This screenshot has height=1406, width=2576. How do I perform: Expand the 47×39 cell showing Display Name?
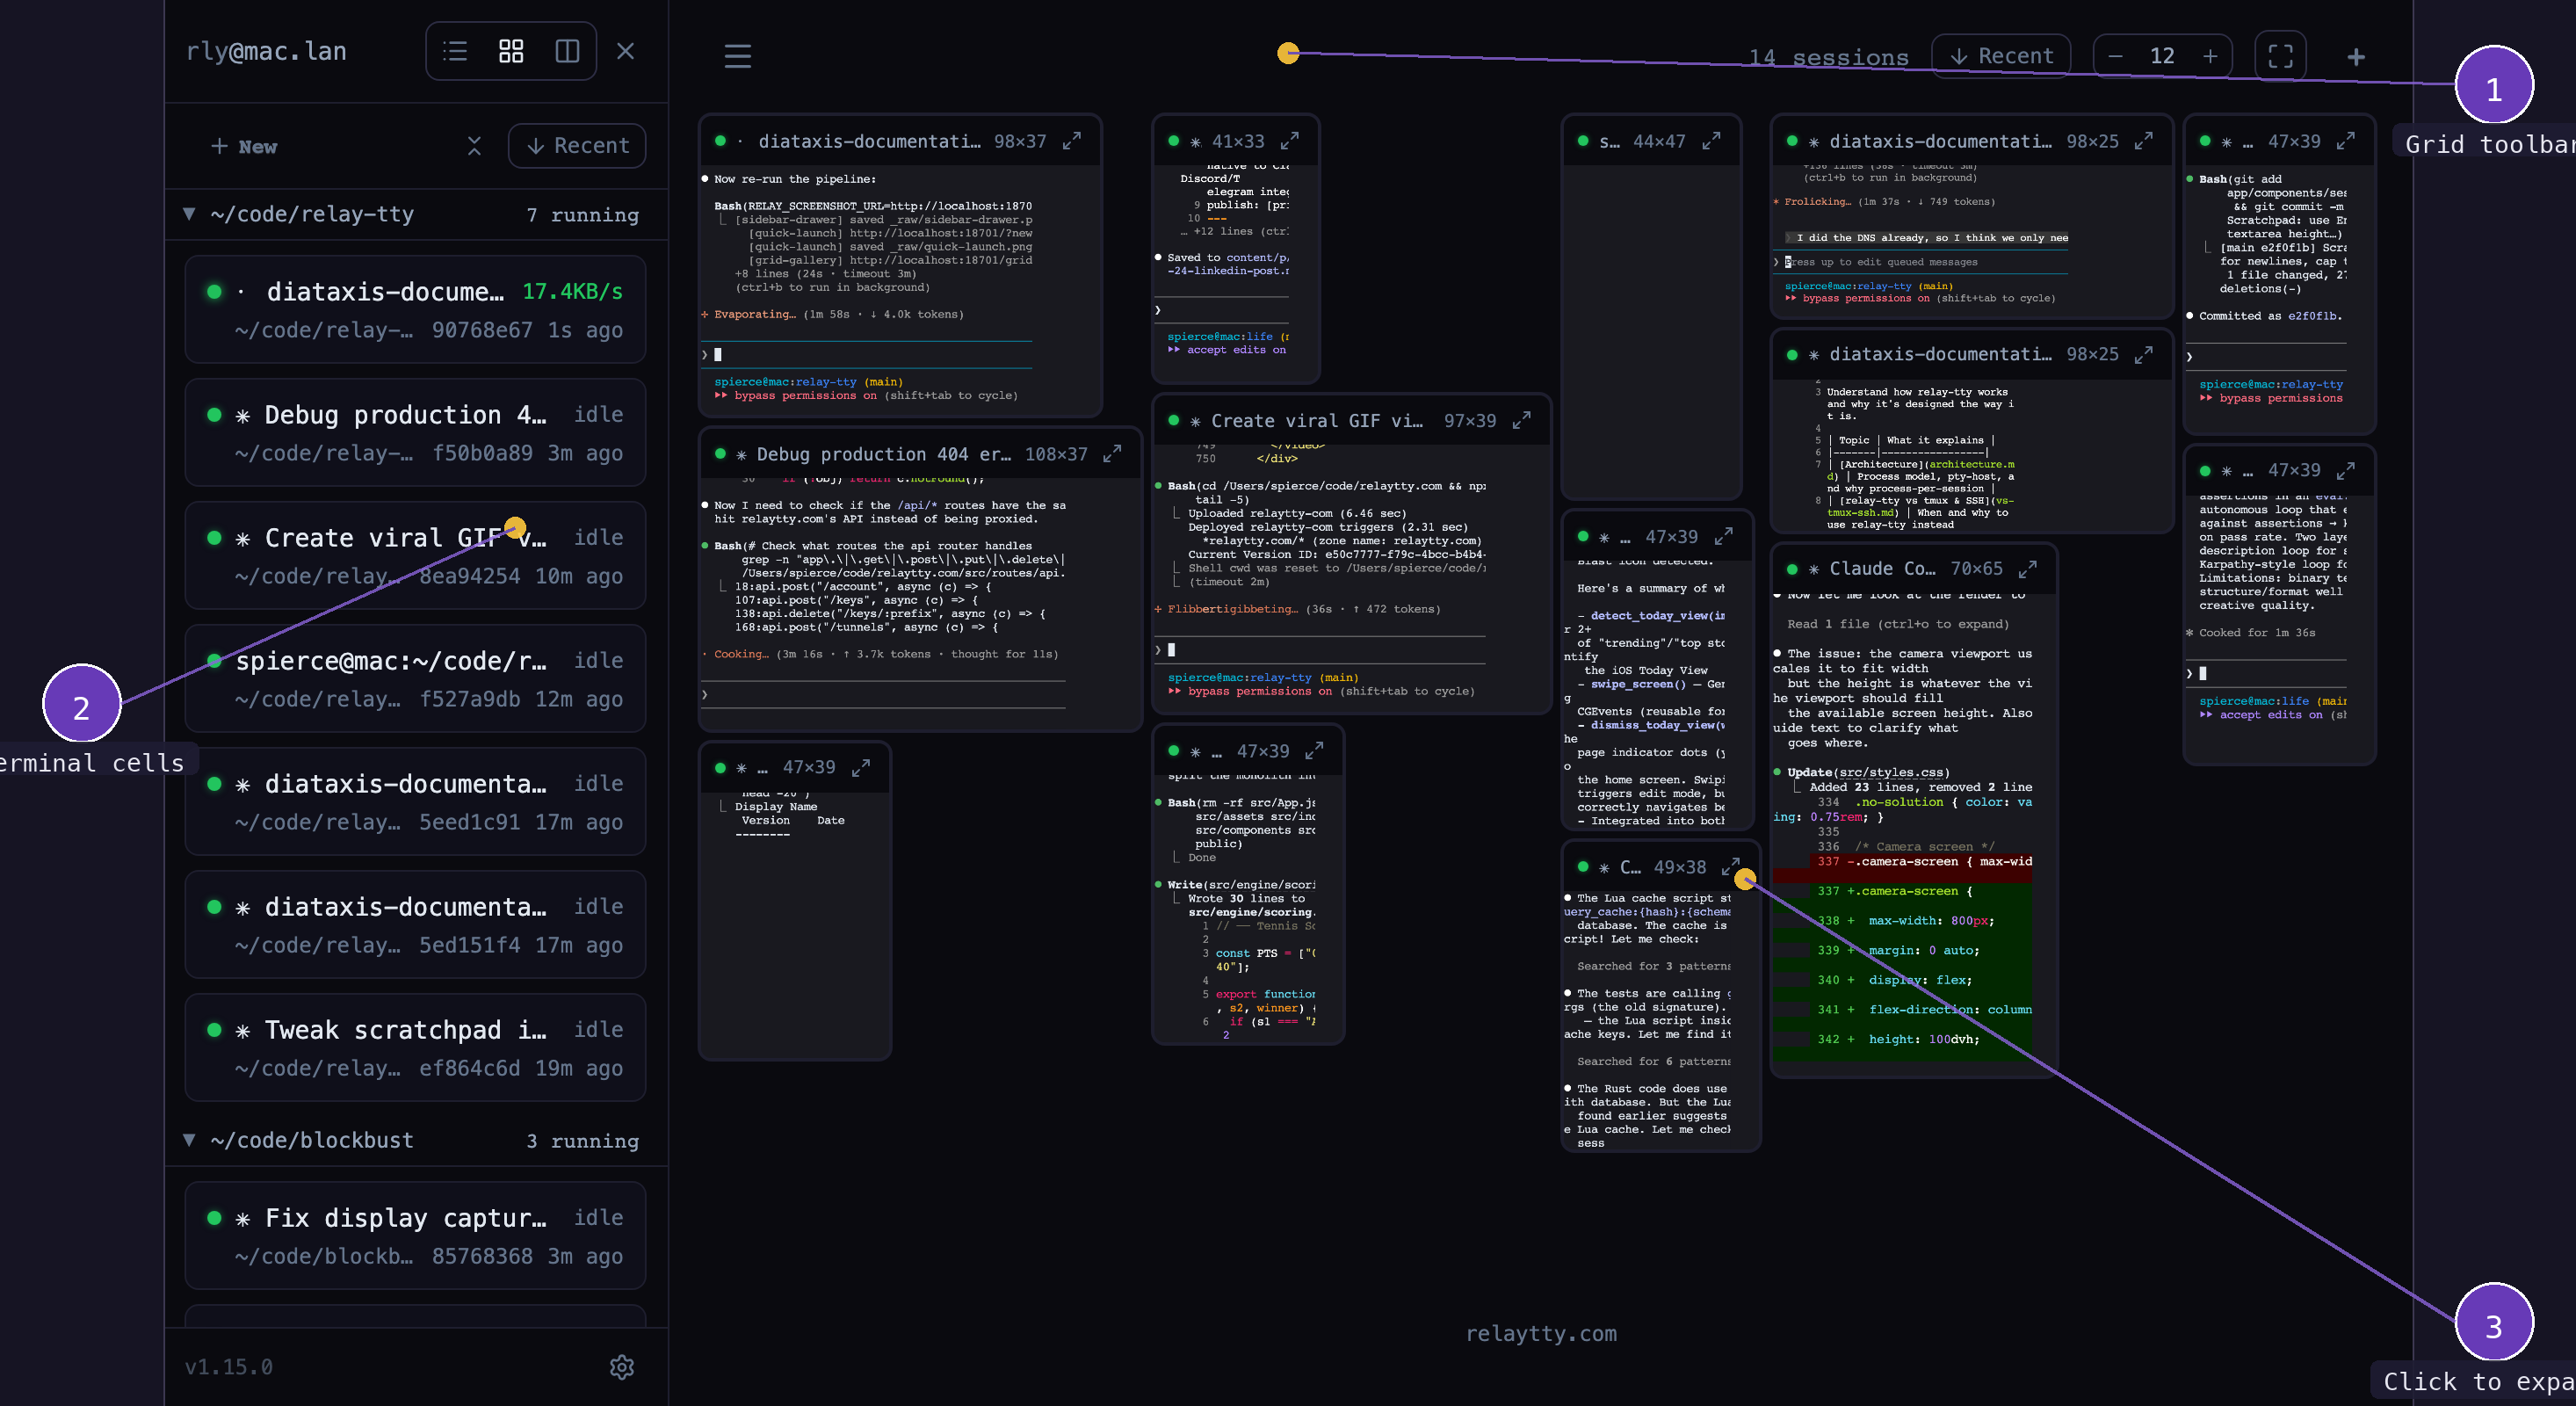[x=860, y=767]
